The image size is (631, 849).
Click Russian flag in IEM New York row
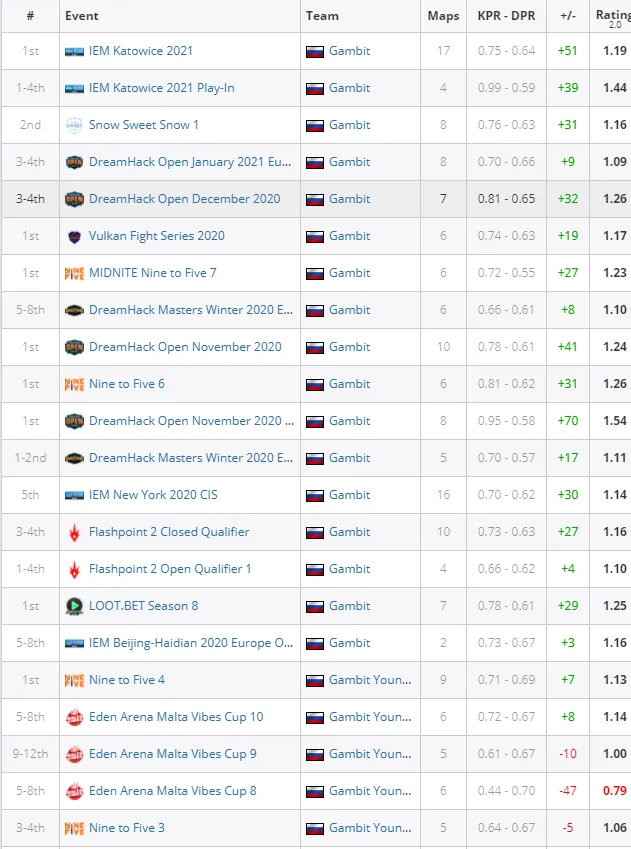click(x=315, y=495)
